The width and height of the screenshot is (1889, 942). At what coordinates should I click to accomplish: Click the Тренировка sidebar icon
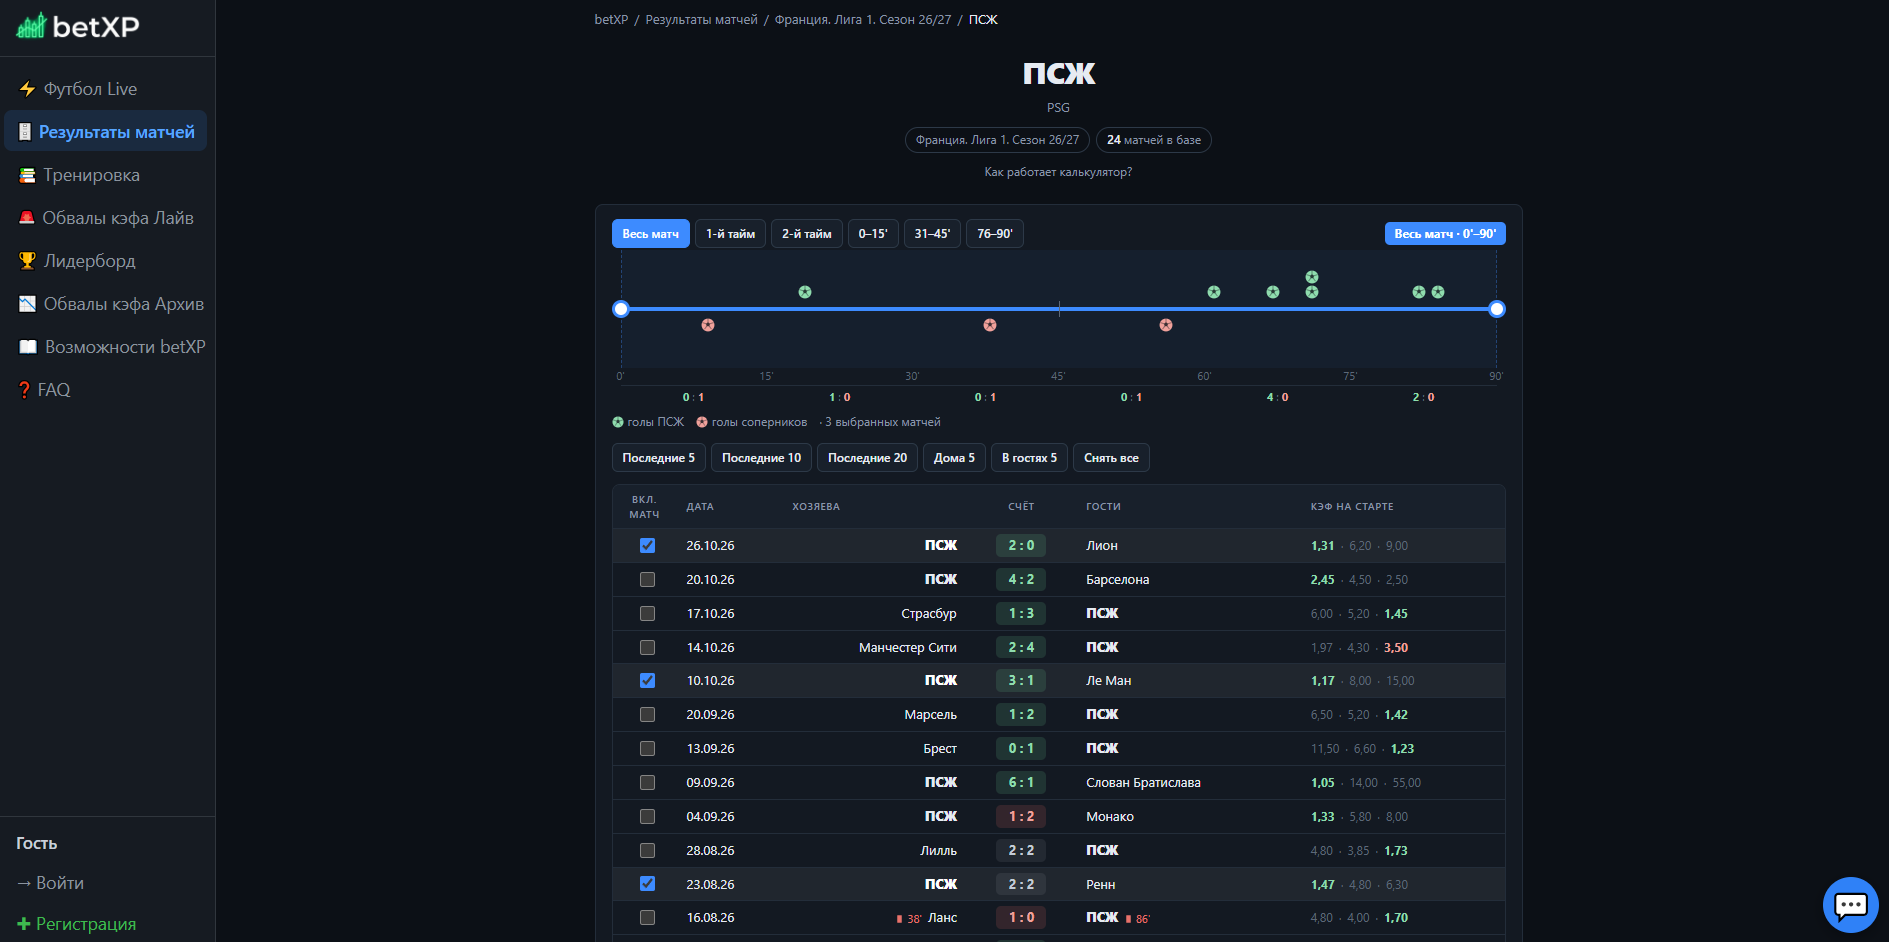tap(27, 175)
